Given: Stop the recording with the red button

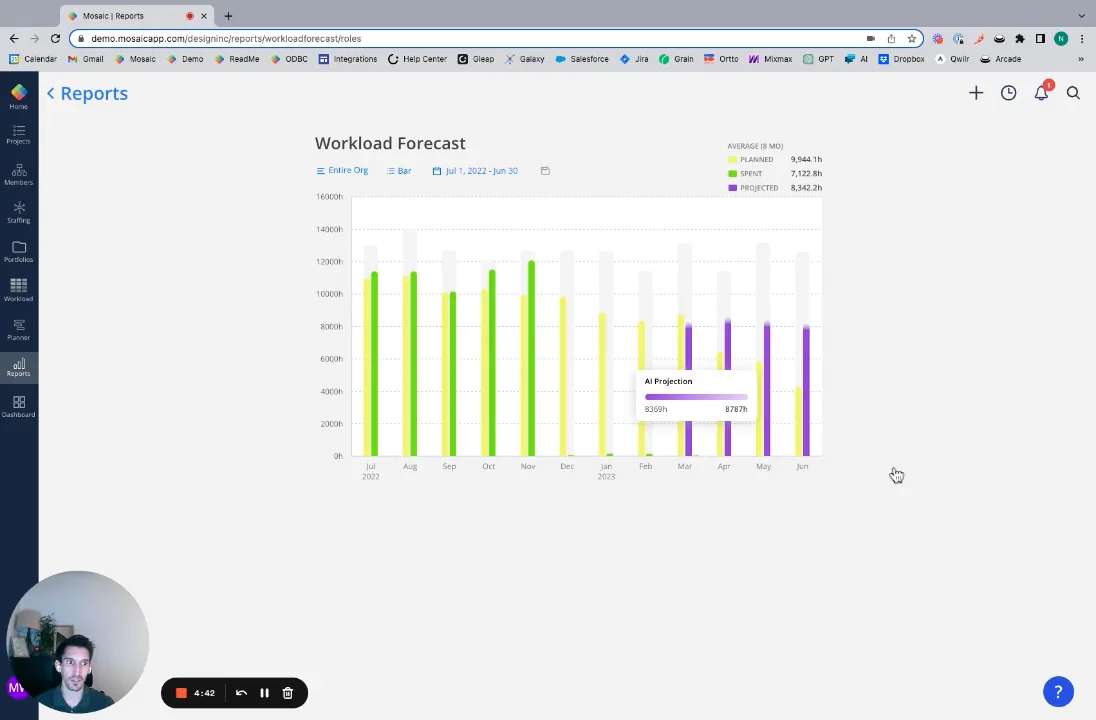Looking at the screenshot, I should click(181, 693).
